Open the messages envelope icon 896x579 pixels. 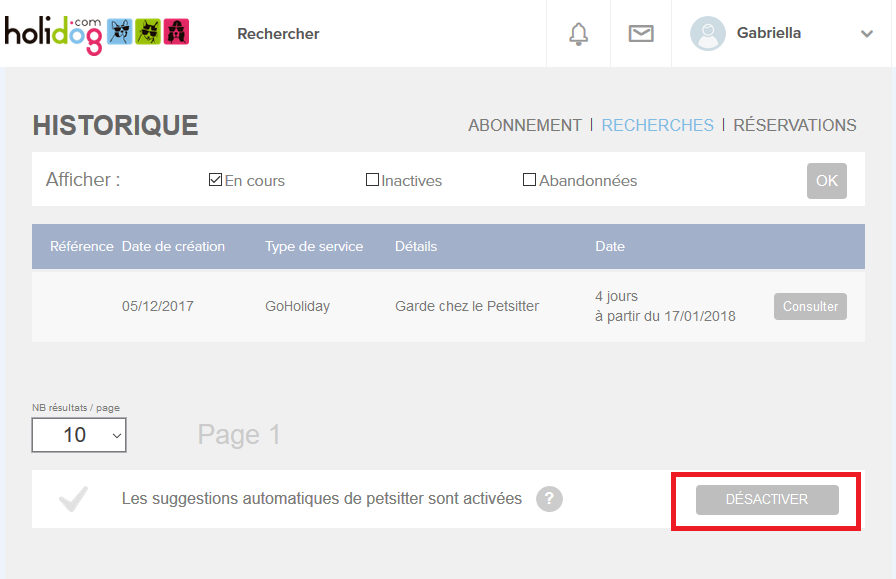tap(640, 34)
